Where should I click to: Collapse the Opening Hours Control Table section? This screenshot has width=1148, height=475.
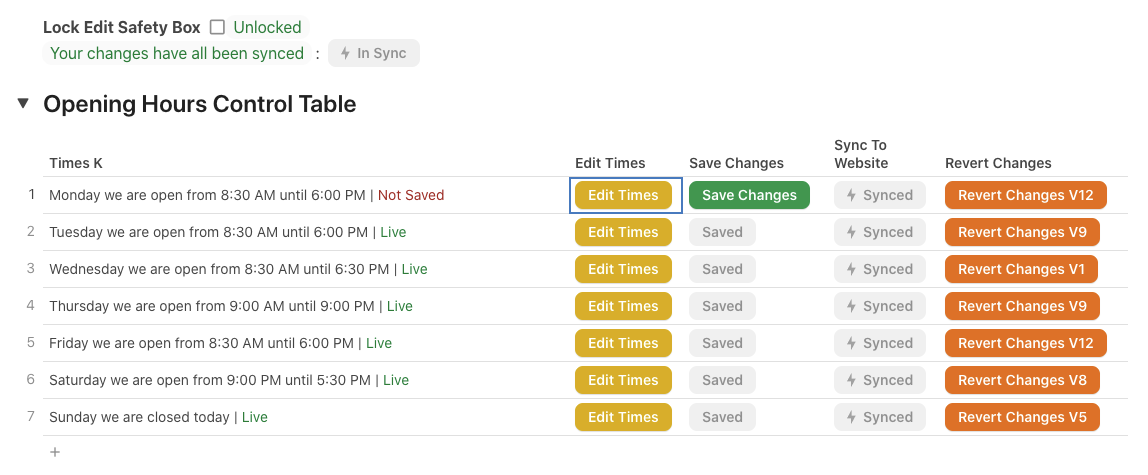(x=23, y=103)
